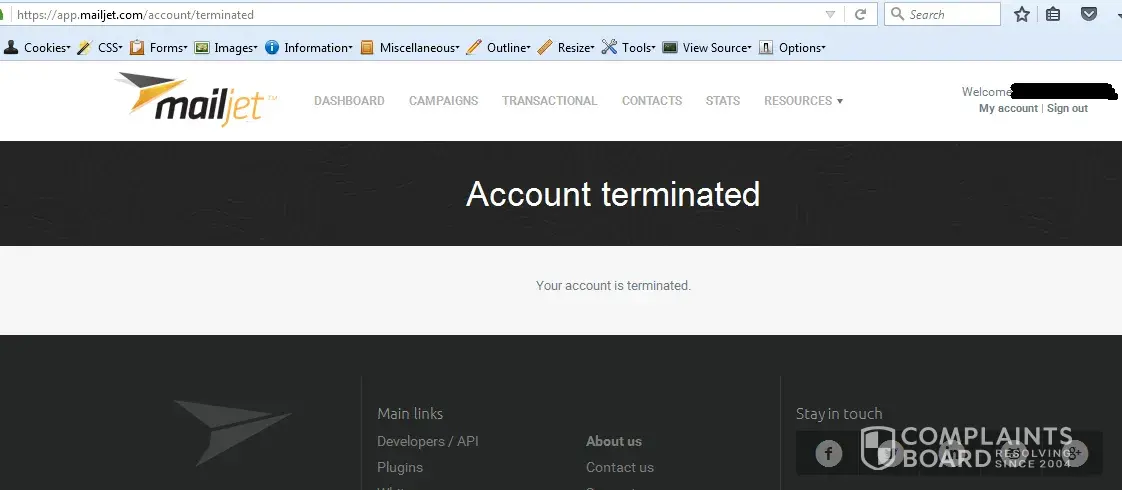Click the Google Plus social icon

pyautogui.click(x=1075, y=454)
